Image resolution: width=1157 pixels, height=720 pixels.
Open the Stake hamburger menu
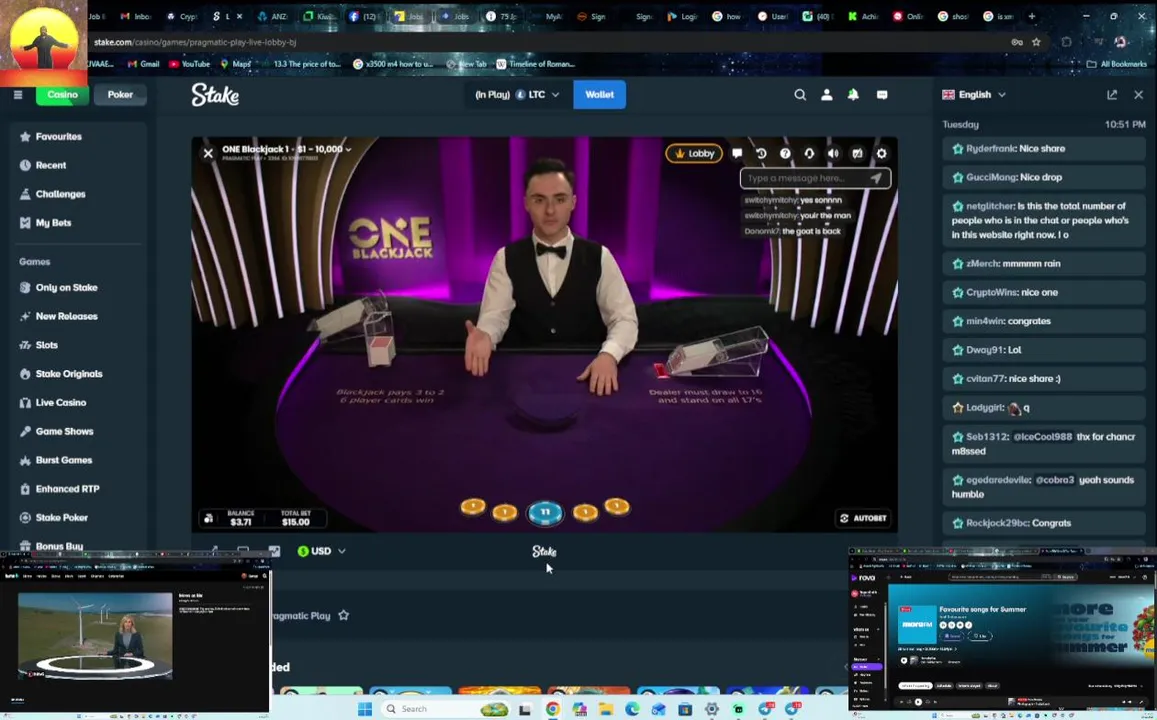click(18, 94)
